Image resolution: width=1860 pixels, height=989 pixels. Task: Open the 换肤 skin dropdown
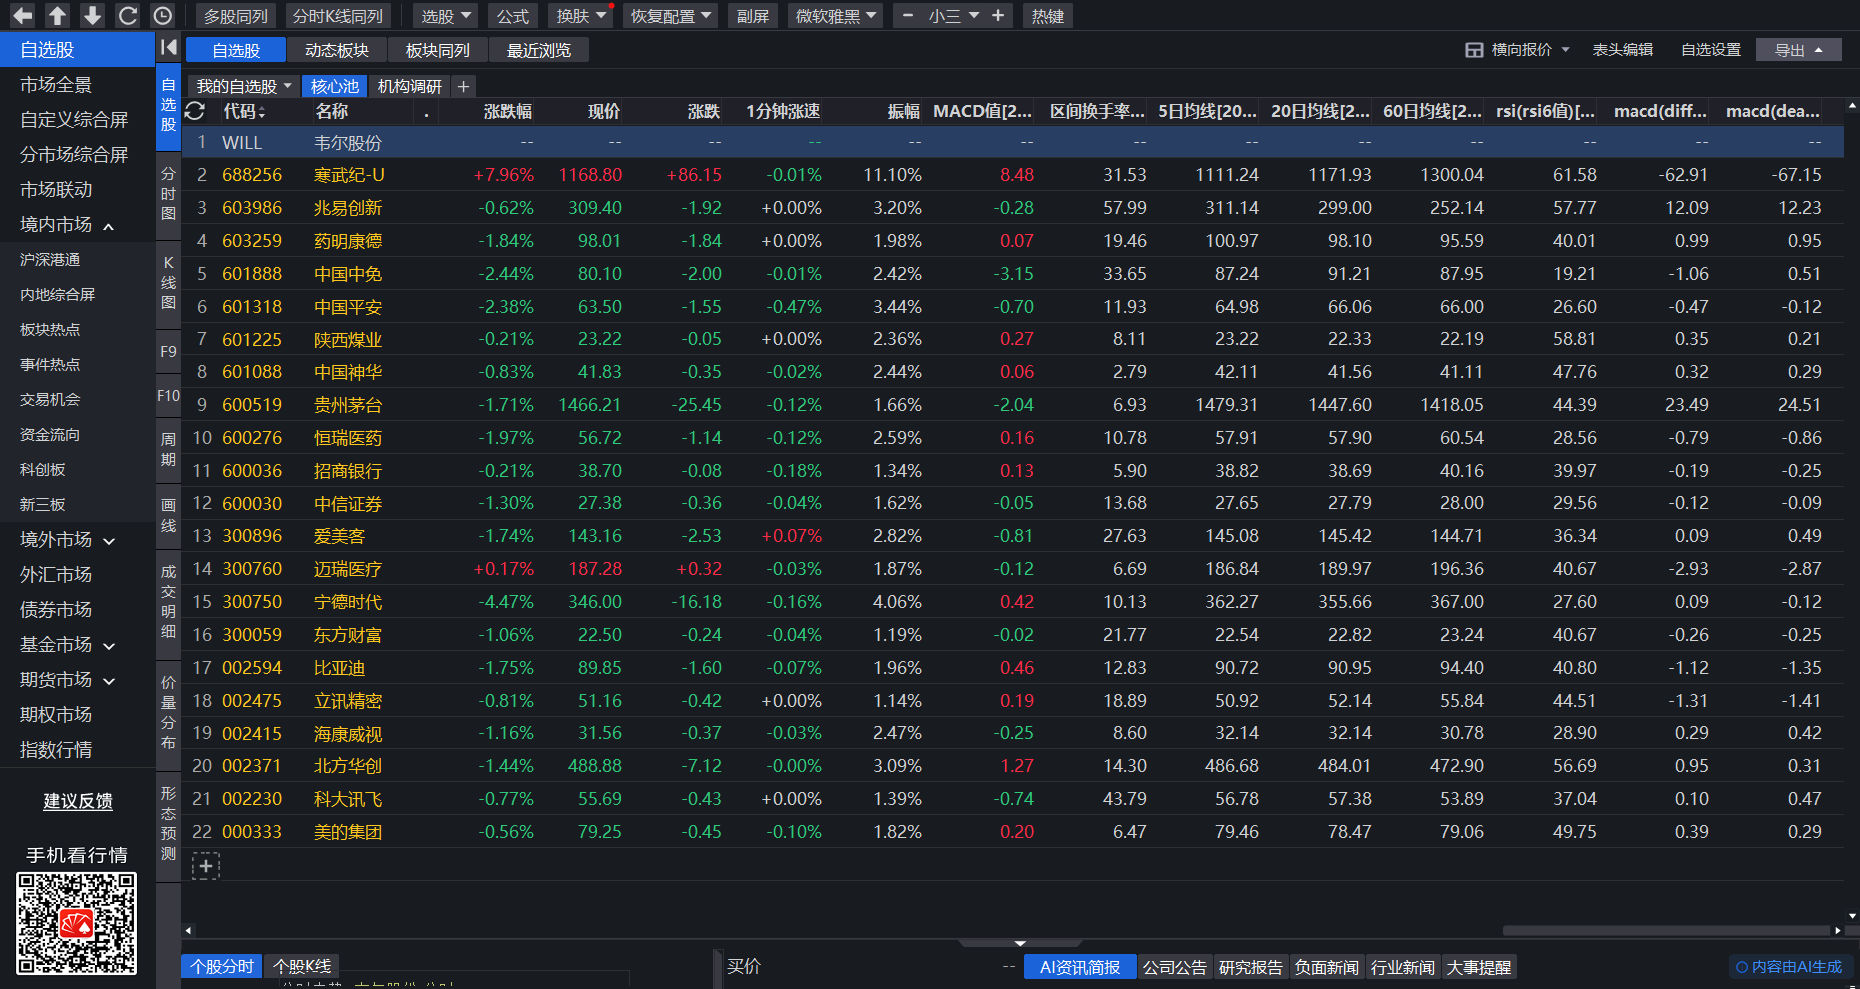point(582,16)
